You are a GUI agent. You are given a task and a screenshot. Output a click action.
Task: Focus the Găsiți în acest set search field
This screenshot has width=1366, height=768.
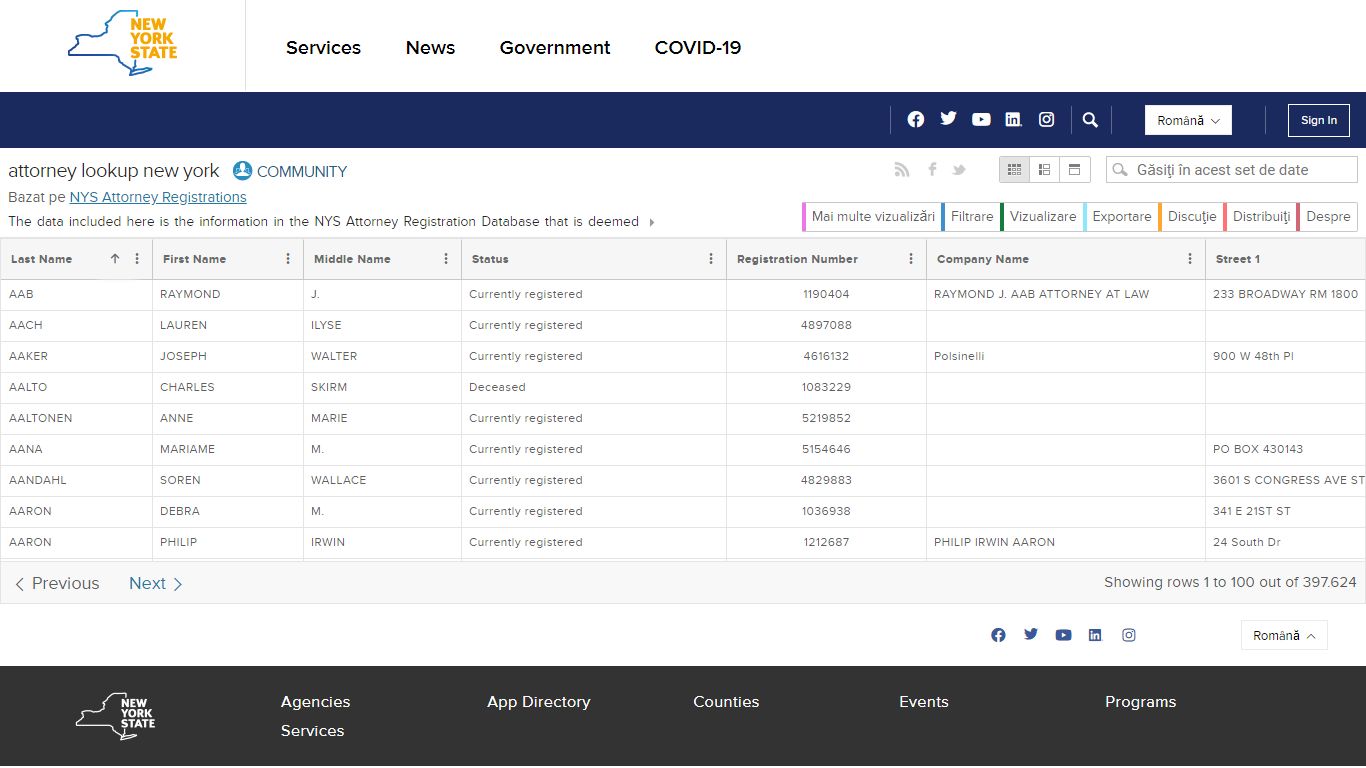pyautogui.click(x=1232, y=170)
